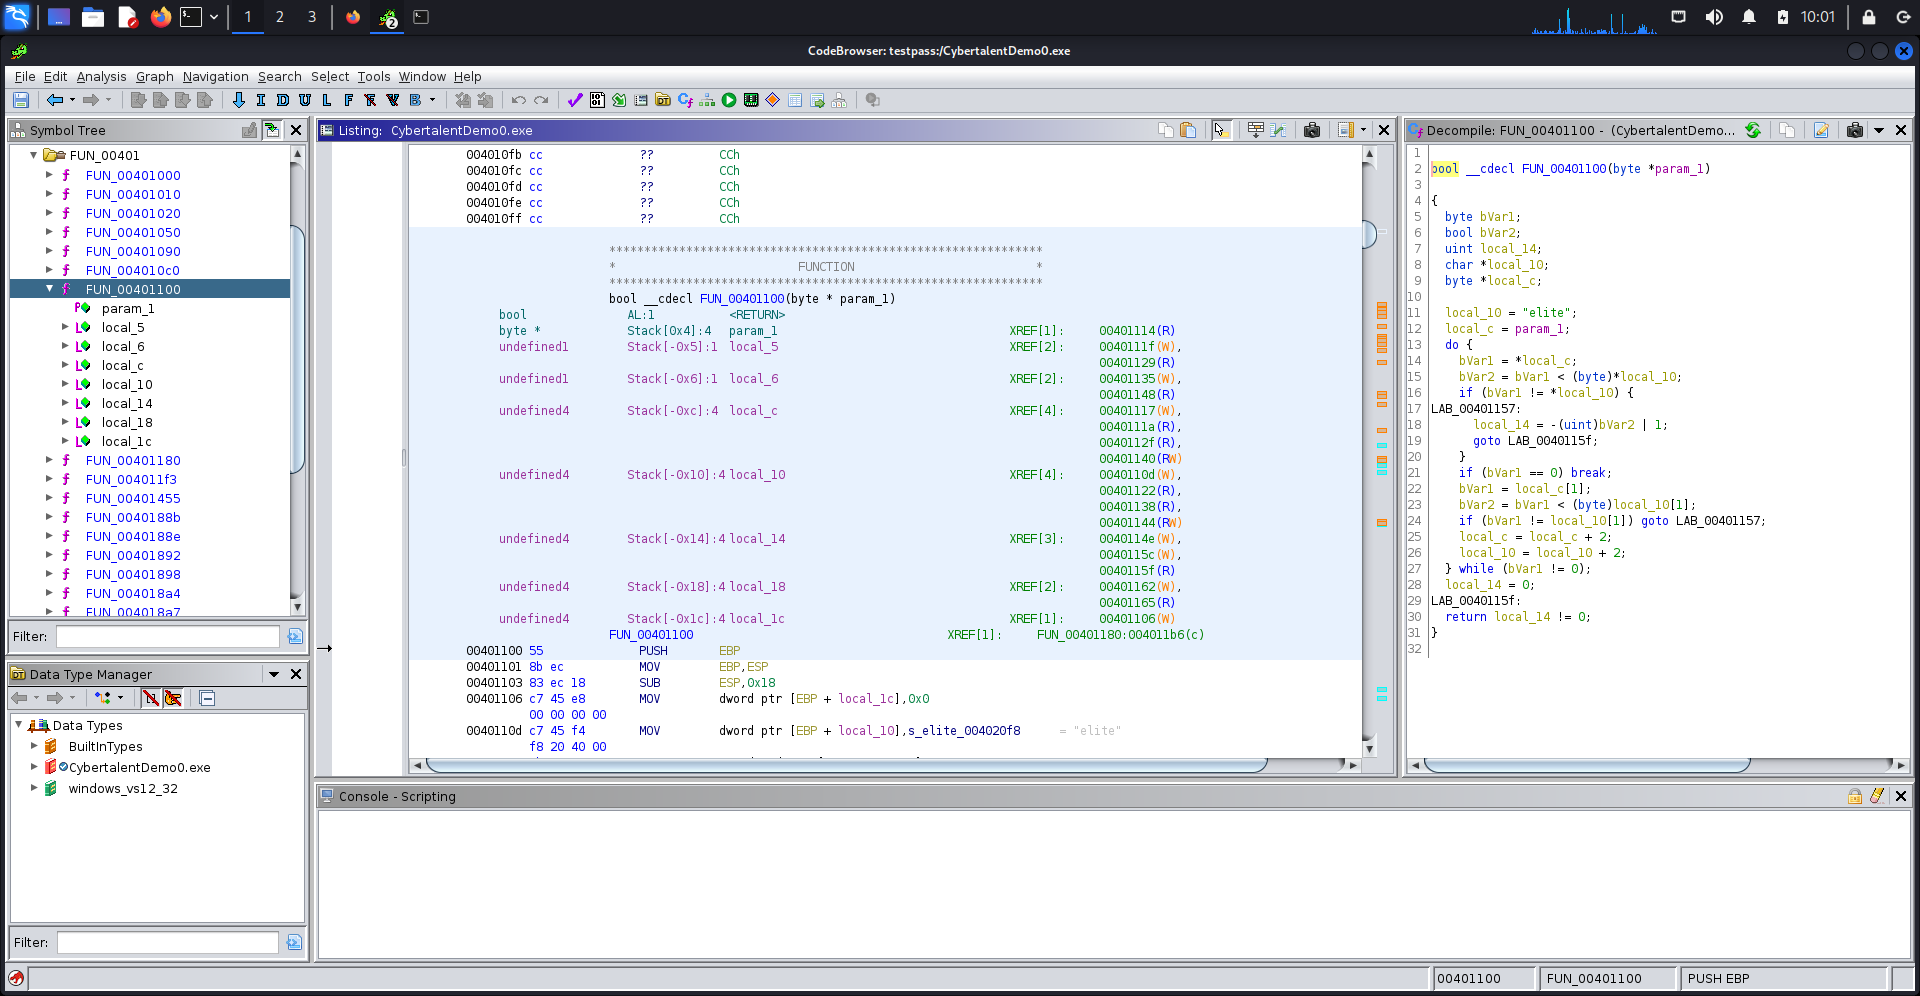Follow XREF FUN_00401180:004011b6(c)
This screenshot has height=996, width=1920.
(x=1120, y=635)
